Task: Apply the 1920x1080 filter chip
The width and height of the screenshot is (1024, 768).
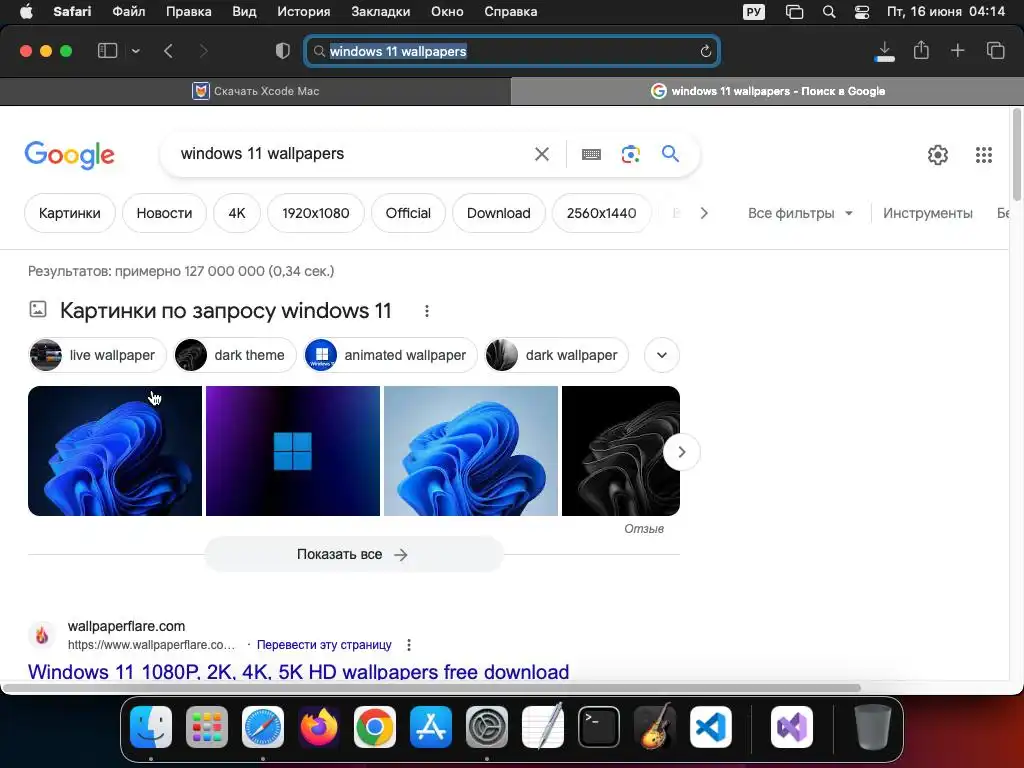Action: [x=315, y=213]
